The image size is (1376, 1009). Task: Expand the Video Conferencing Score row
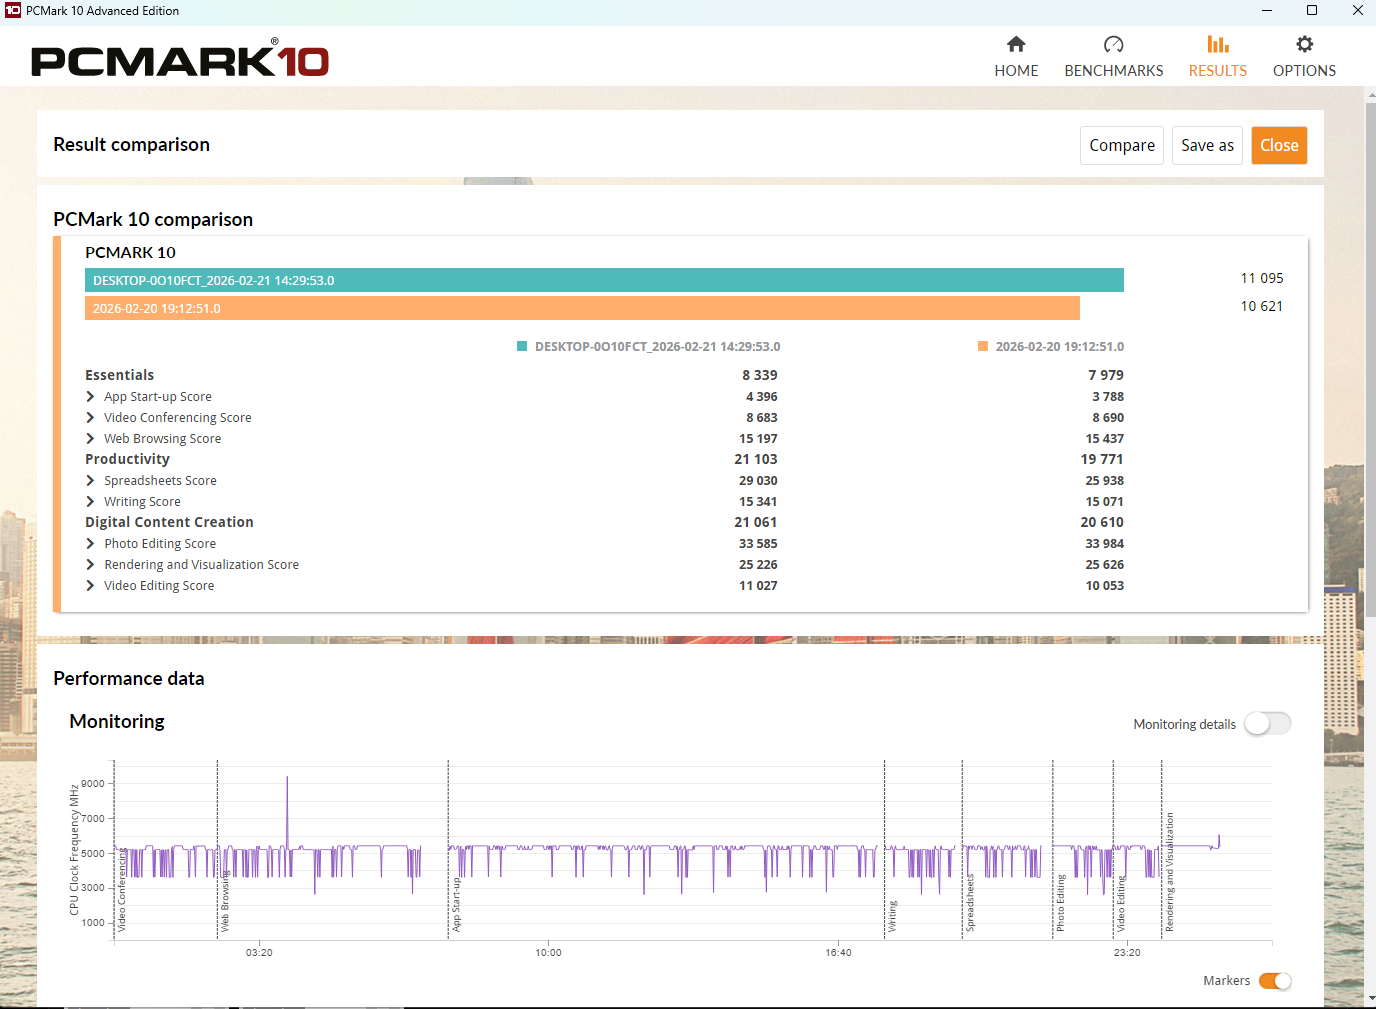[90, 418]
